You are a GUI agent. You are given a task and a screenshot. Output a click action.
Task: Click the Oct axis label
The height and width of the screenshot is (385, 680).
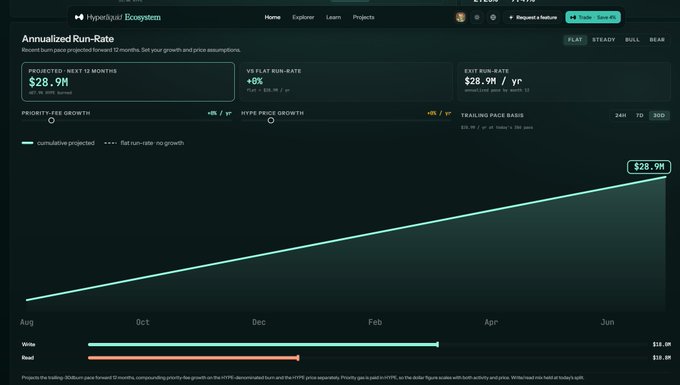point(143,322)
